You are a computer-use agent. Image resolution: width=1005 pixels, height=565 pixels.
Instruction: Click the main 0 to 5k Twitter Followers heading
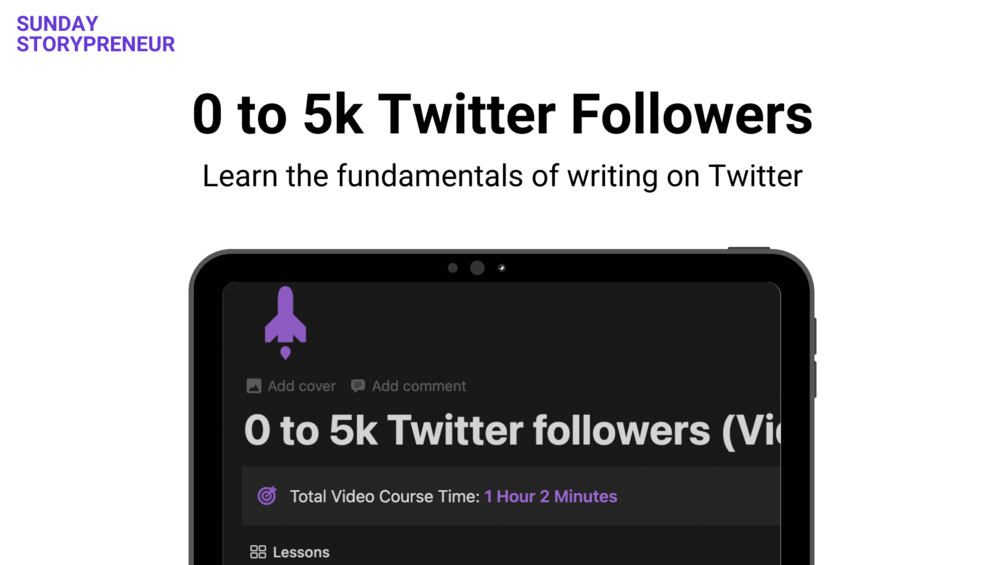tap(502, 114)
